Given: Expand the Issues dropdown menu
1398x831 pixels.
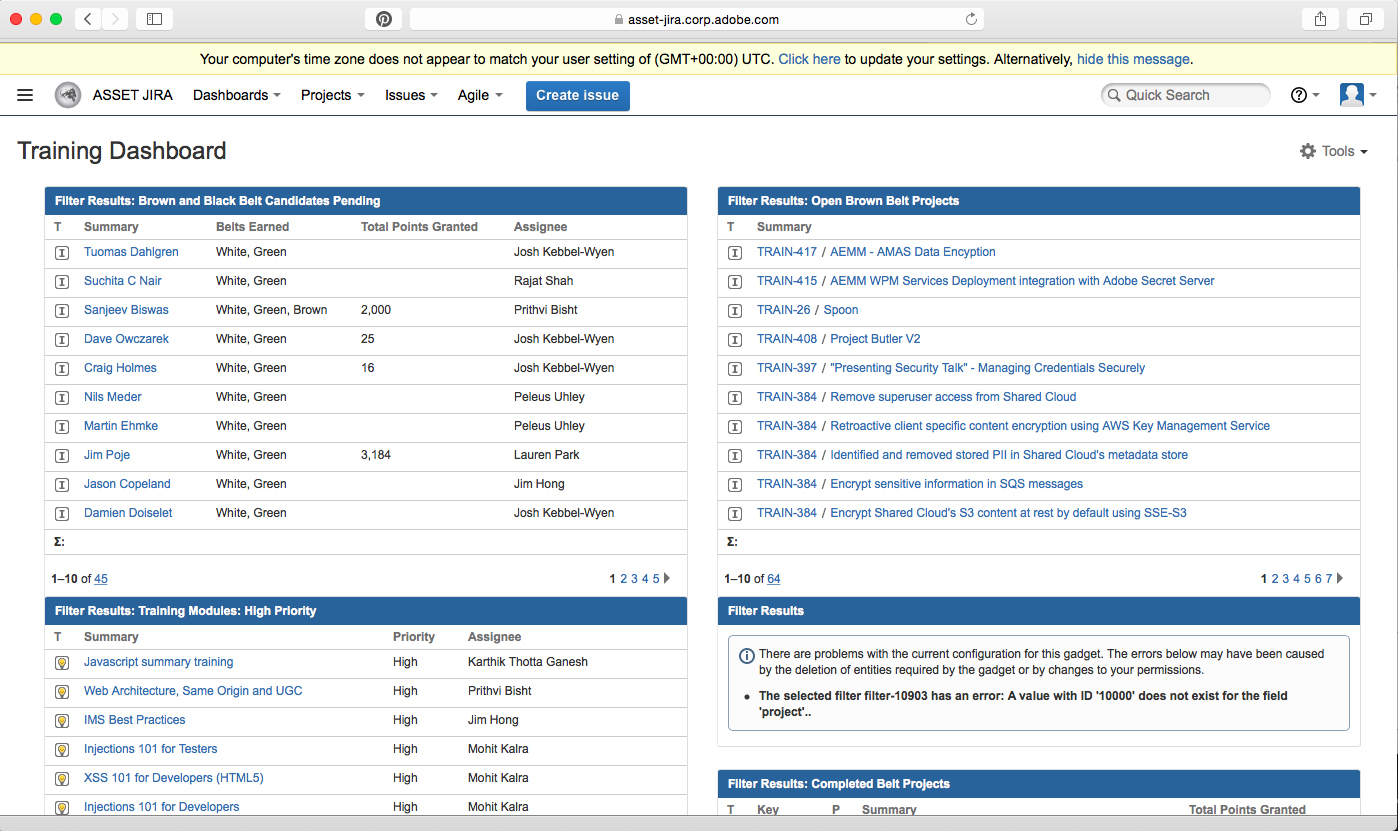Looking at the screenshot, I should tap(411, 95).
